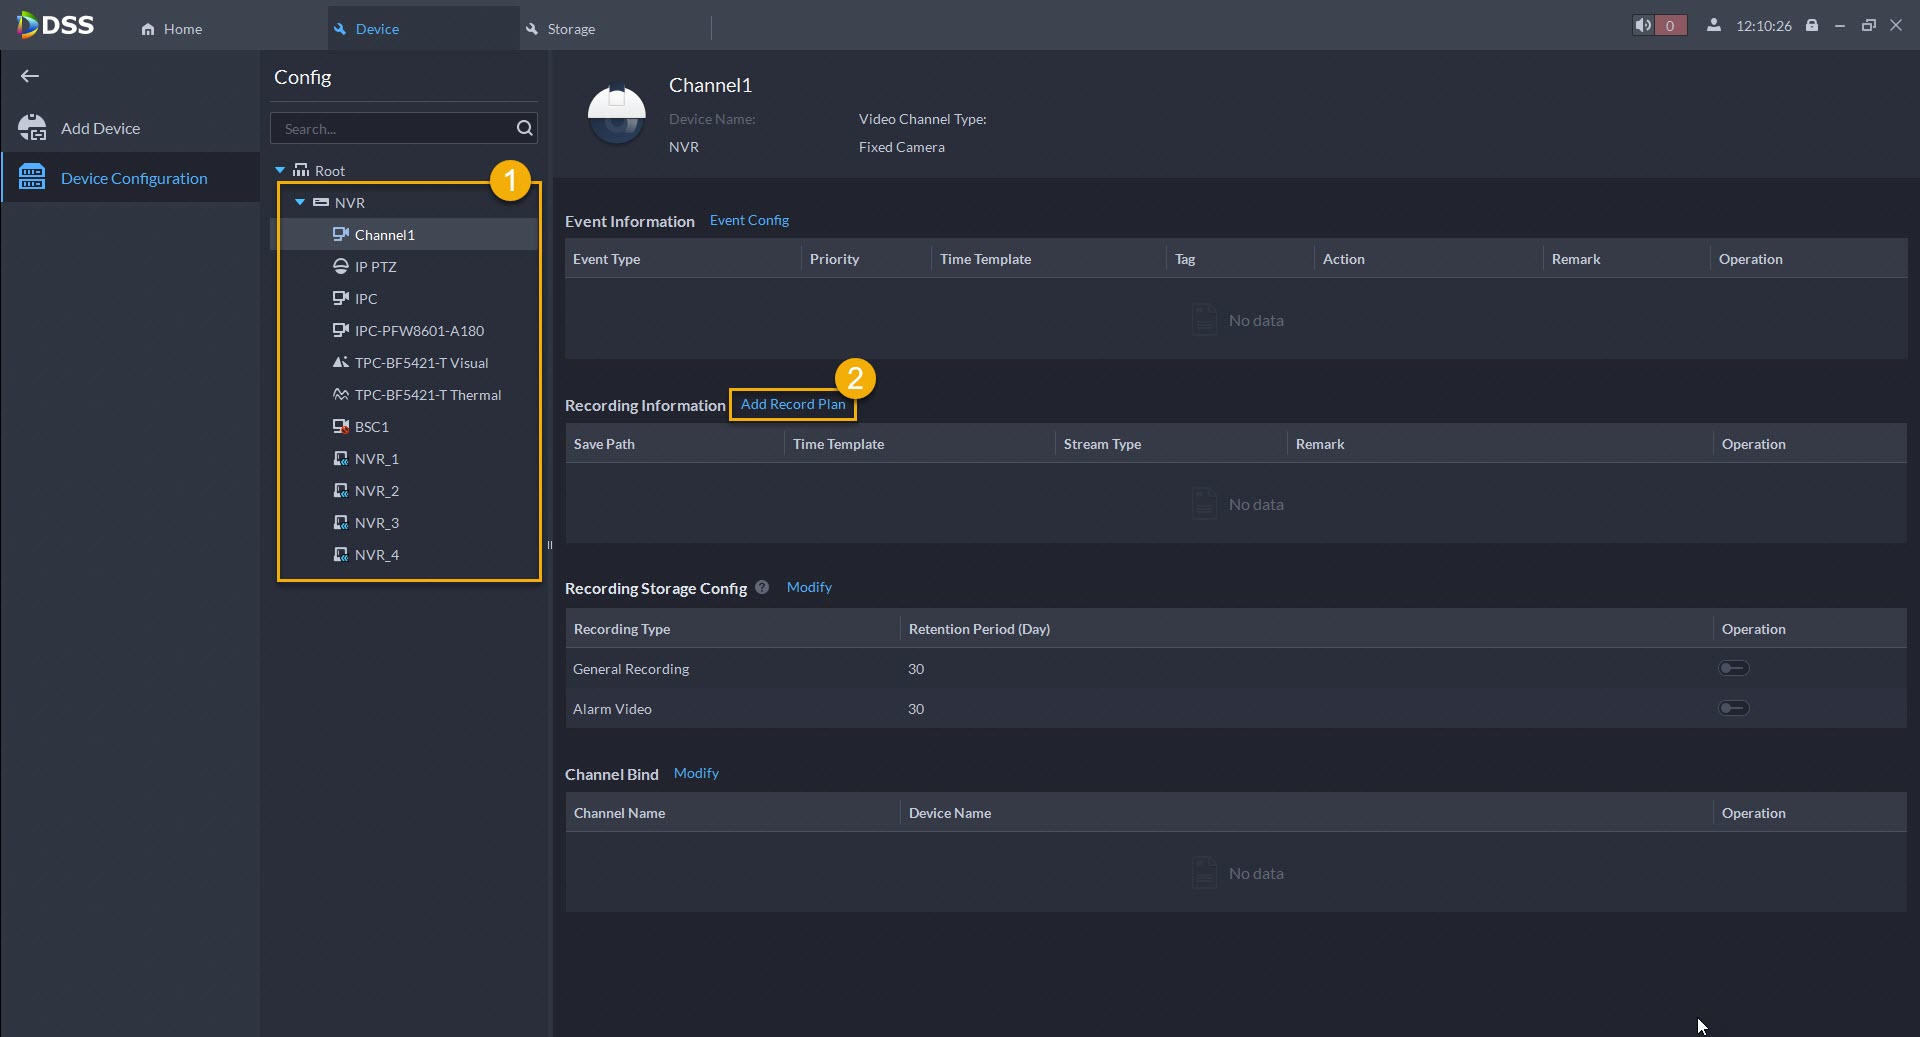Click the Channel Bind Modify link
This screenshot has height=1037, width=1920.
pos(696,773)
